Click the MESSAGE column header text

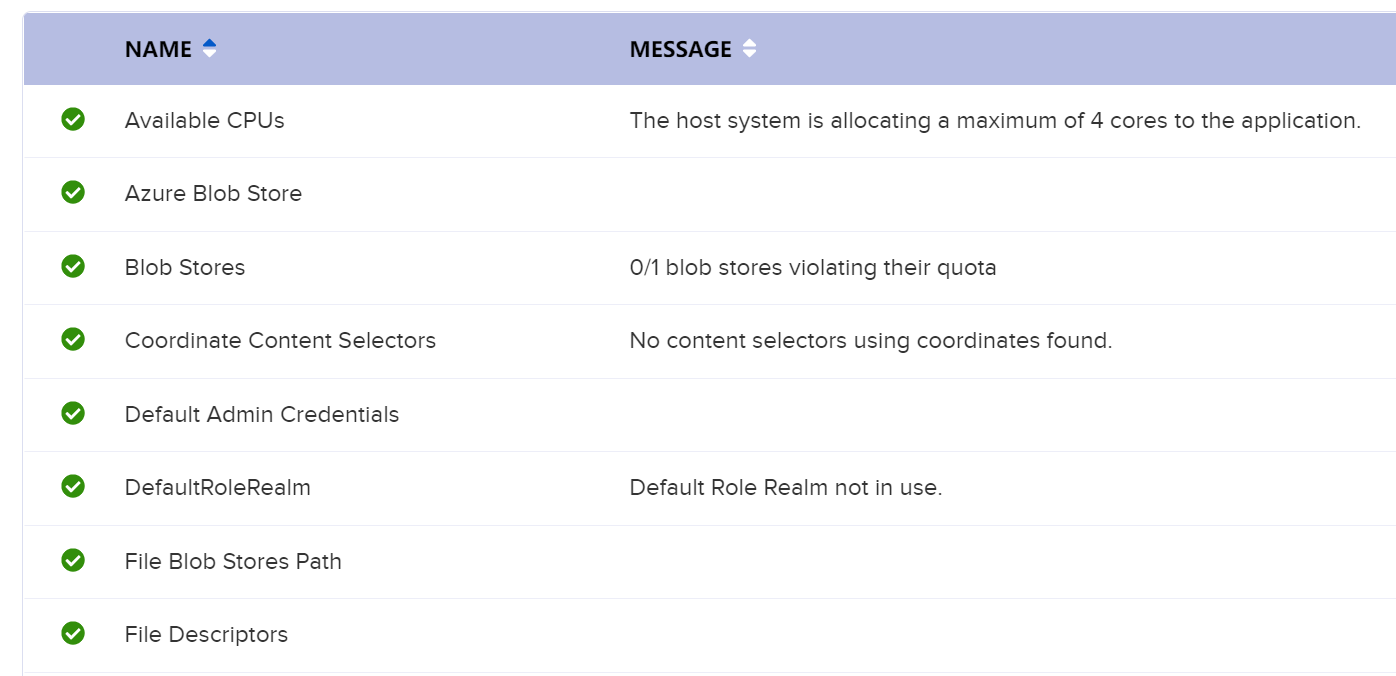coord(681,49)
